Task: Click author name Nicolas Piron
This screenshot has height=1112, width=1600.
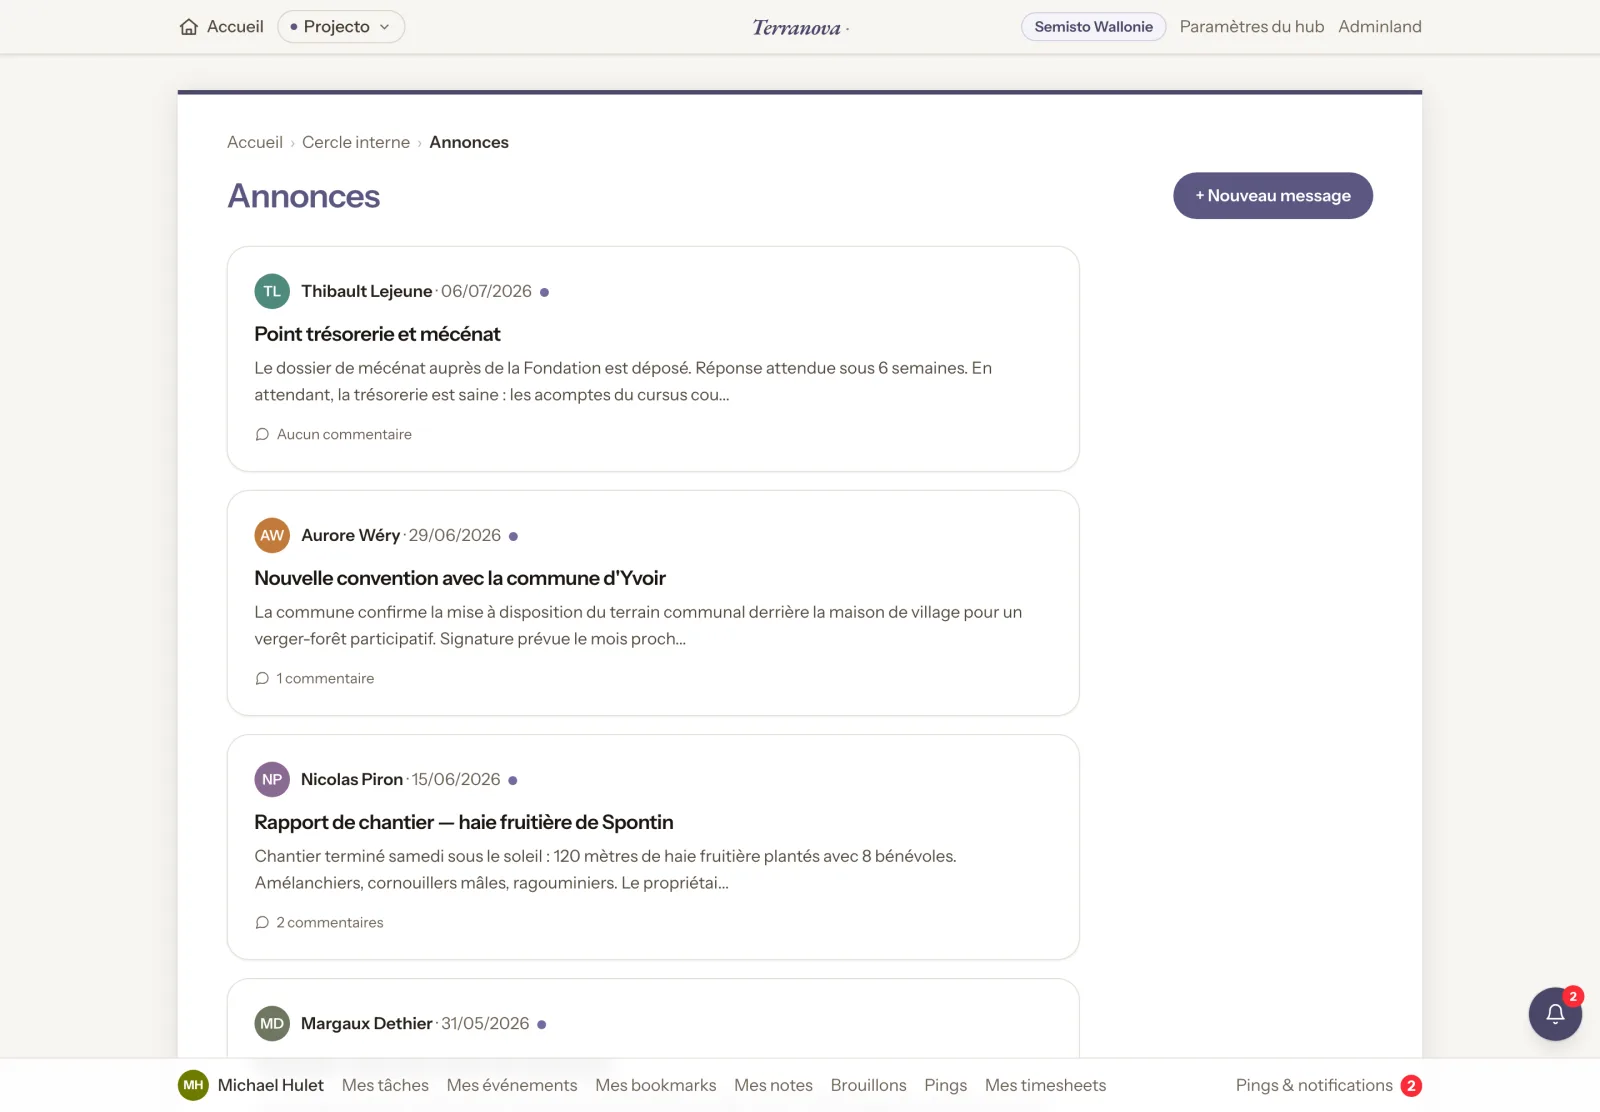Action: click(x=352, y=779)
